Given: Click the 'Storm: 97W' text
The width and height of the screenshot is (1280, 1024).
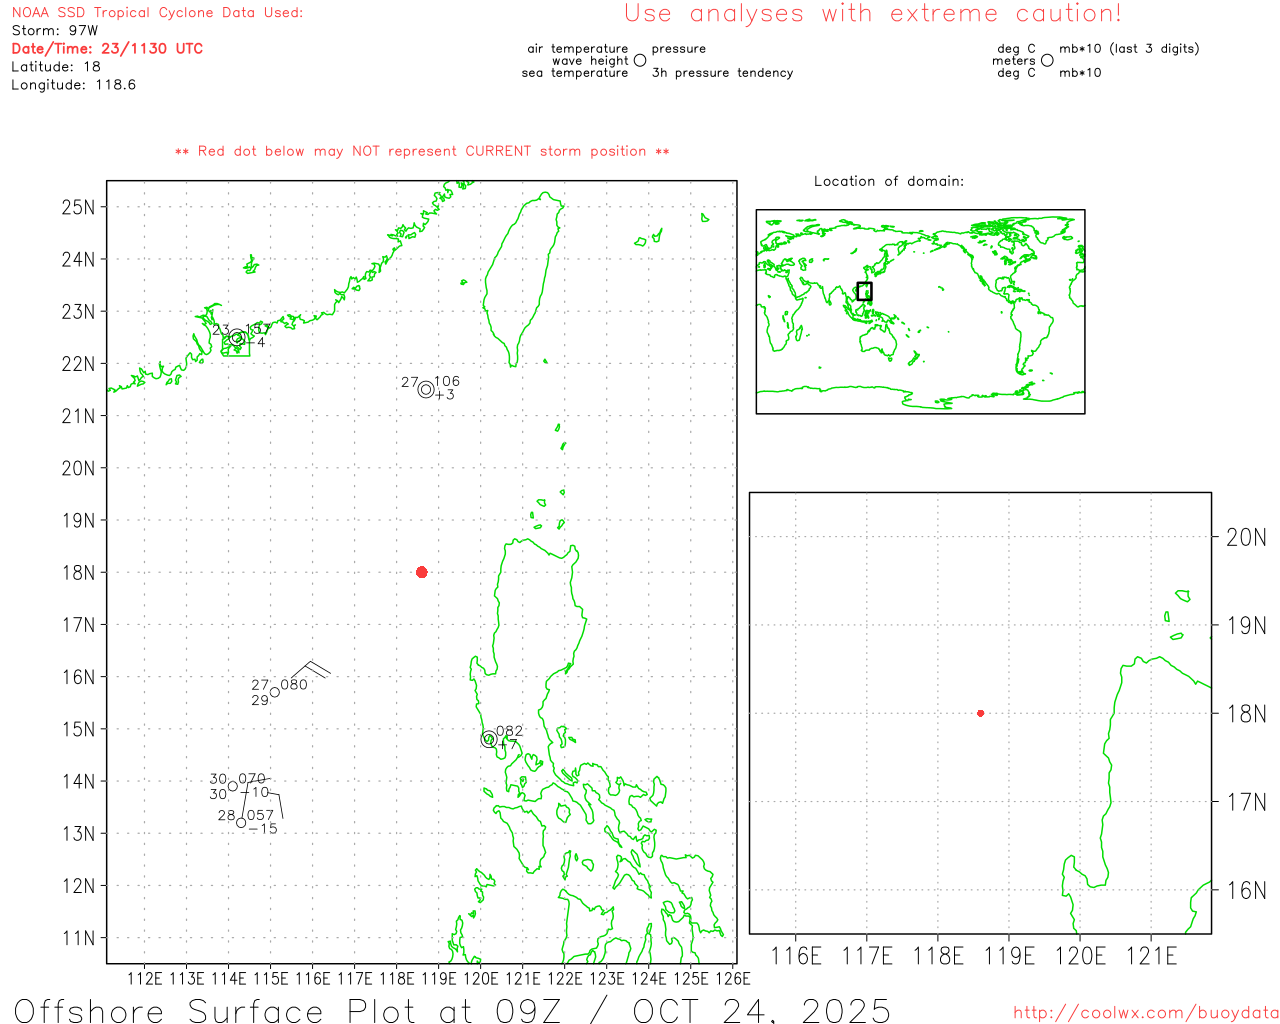Looking at the screenshot, I should point(55,30).
